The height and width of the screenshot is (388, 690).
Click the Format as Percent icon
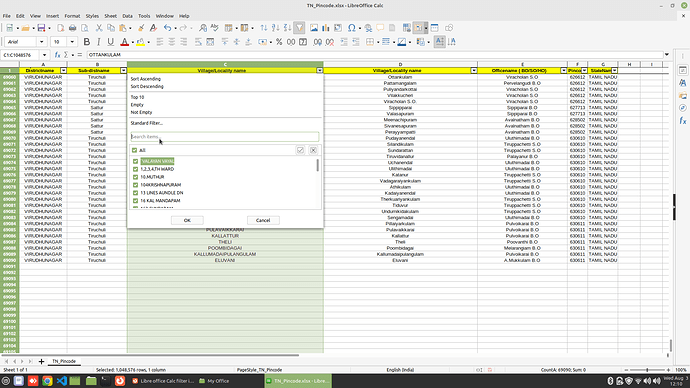pyautogui.click(x=279, y=42)
